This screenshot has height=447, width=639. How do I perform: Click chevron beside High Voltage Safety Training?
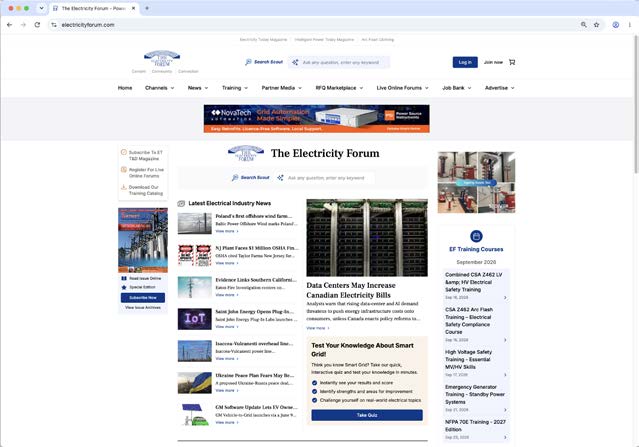click(x=505, y=375)
